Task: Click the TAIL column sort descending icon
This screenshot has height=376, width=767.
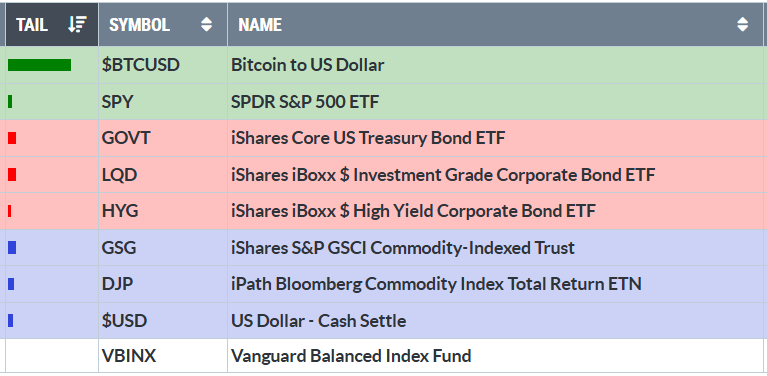Action: (77, 24)
